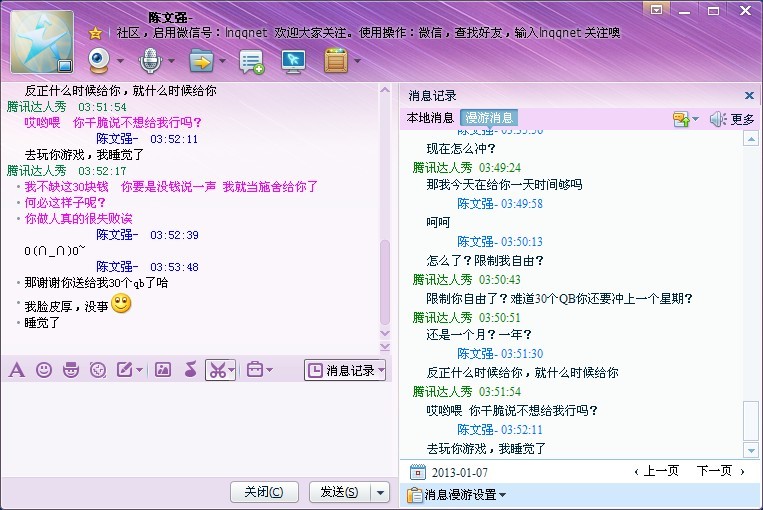Open the window menu dropdown in title bar
This screenshot has height=510, width=763.
[656, 10]
